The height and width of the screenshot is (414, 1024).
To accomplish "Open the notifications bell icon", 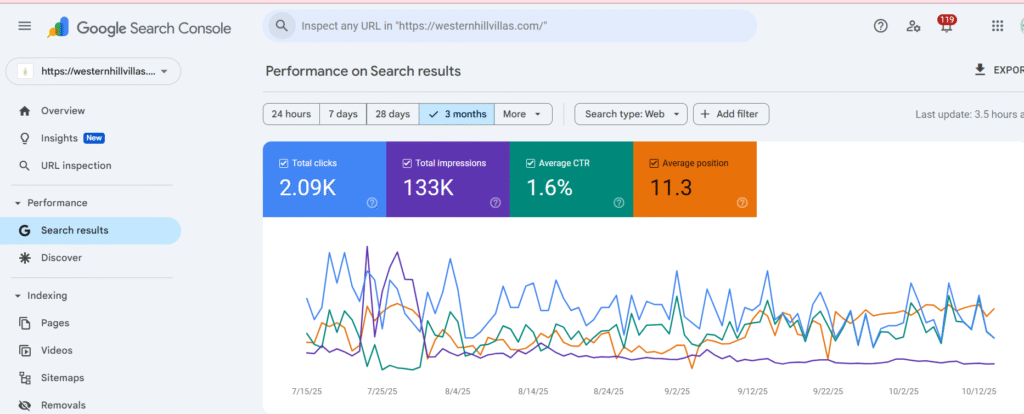I will (x=945, y=27).
